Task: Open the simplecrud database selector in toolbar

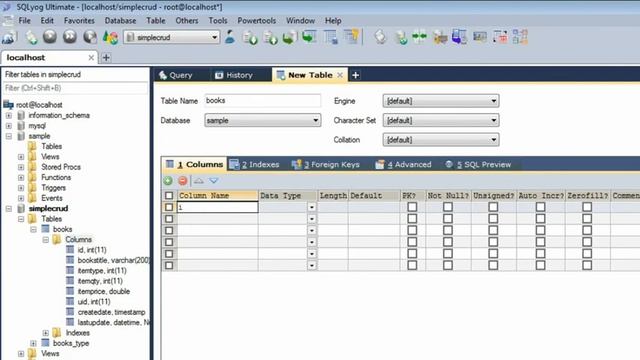Action: (x=171, y=37)
